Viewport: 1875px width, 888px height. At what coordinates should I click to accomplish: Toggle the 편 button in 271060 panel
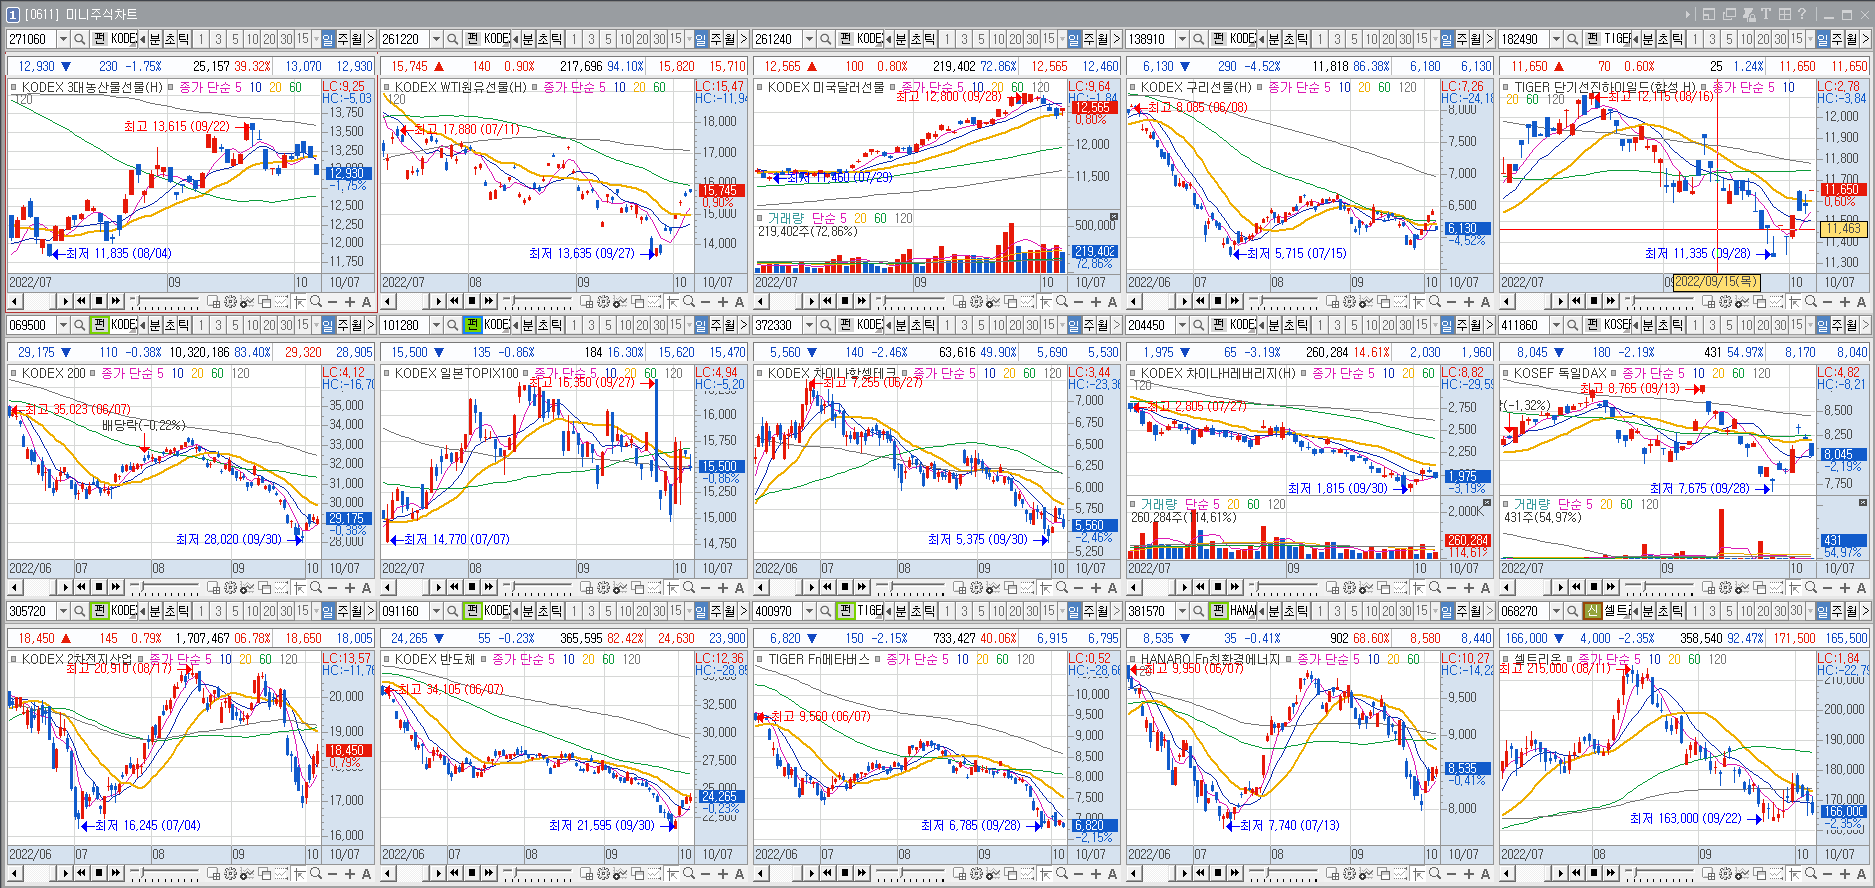click(x=99, y=39)
